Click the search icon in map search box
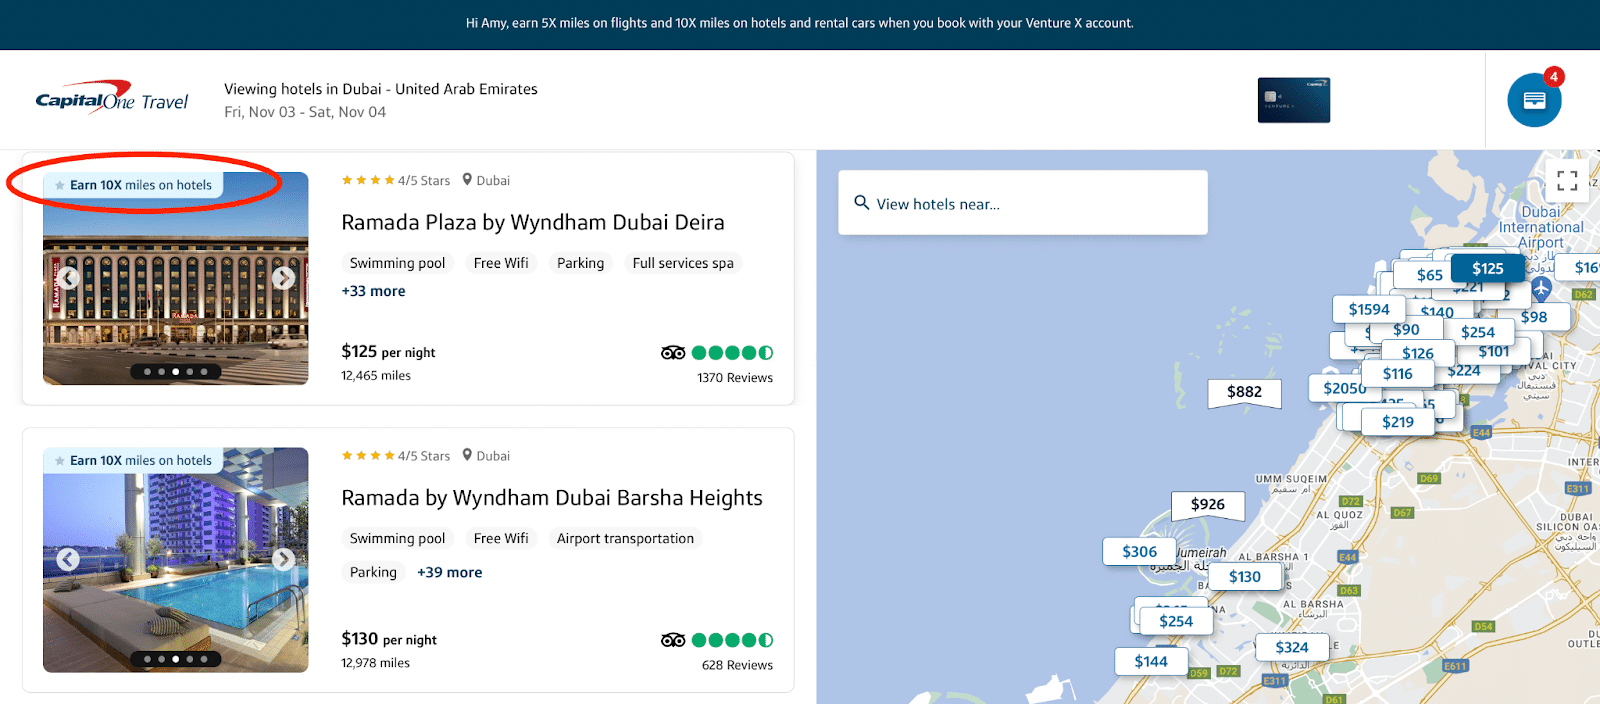The width and height of the screenshot is (1600, 704). click(861, 203)
